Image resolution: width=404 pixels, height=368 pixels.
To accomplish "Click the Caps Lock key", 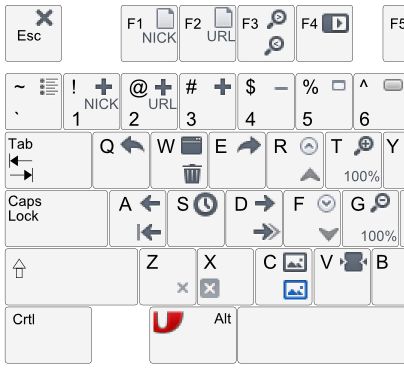I will pos(56,218).
